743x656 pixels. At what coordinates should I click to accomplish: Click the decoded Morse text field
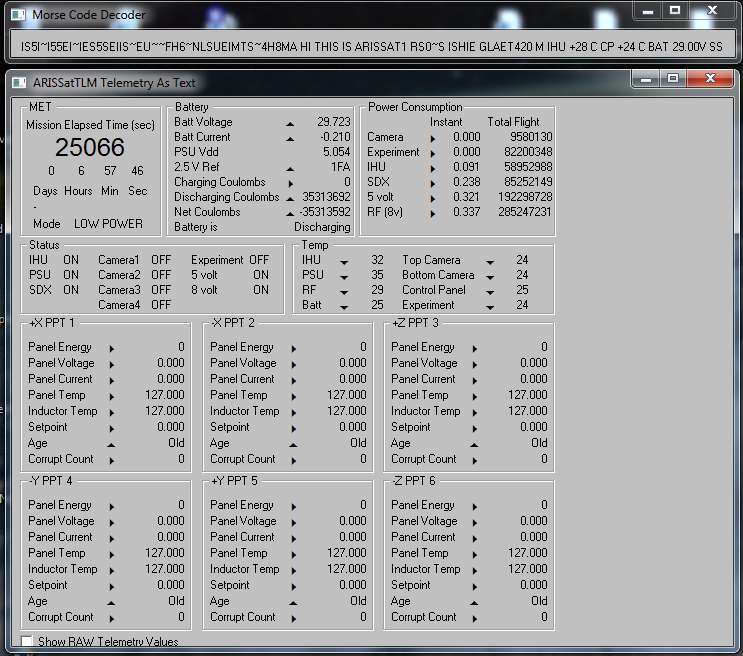372,46
